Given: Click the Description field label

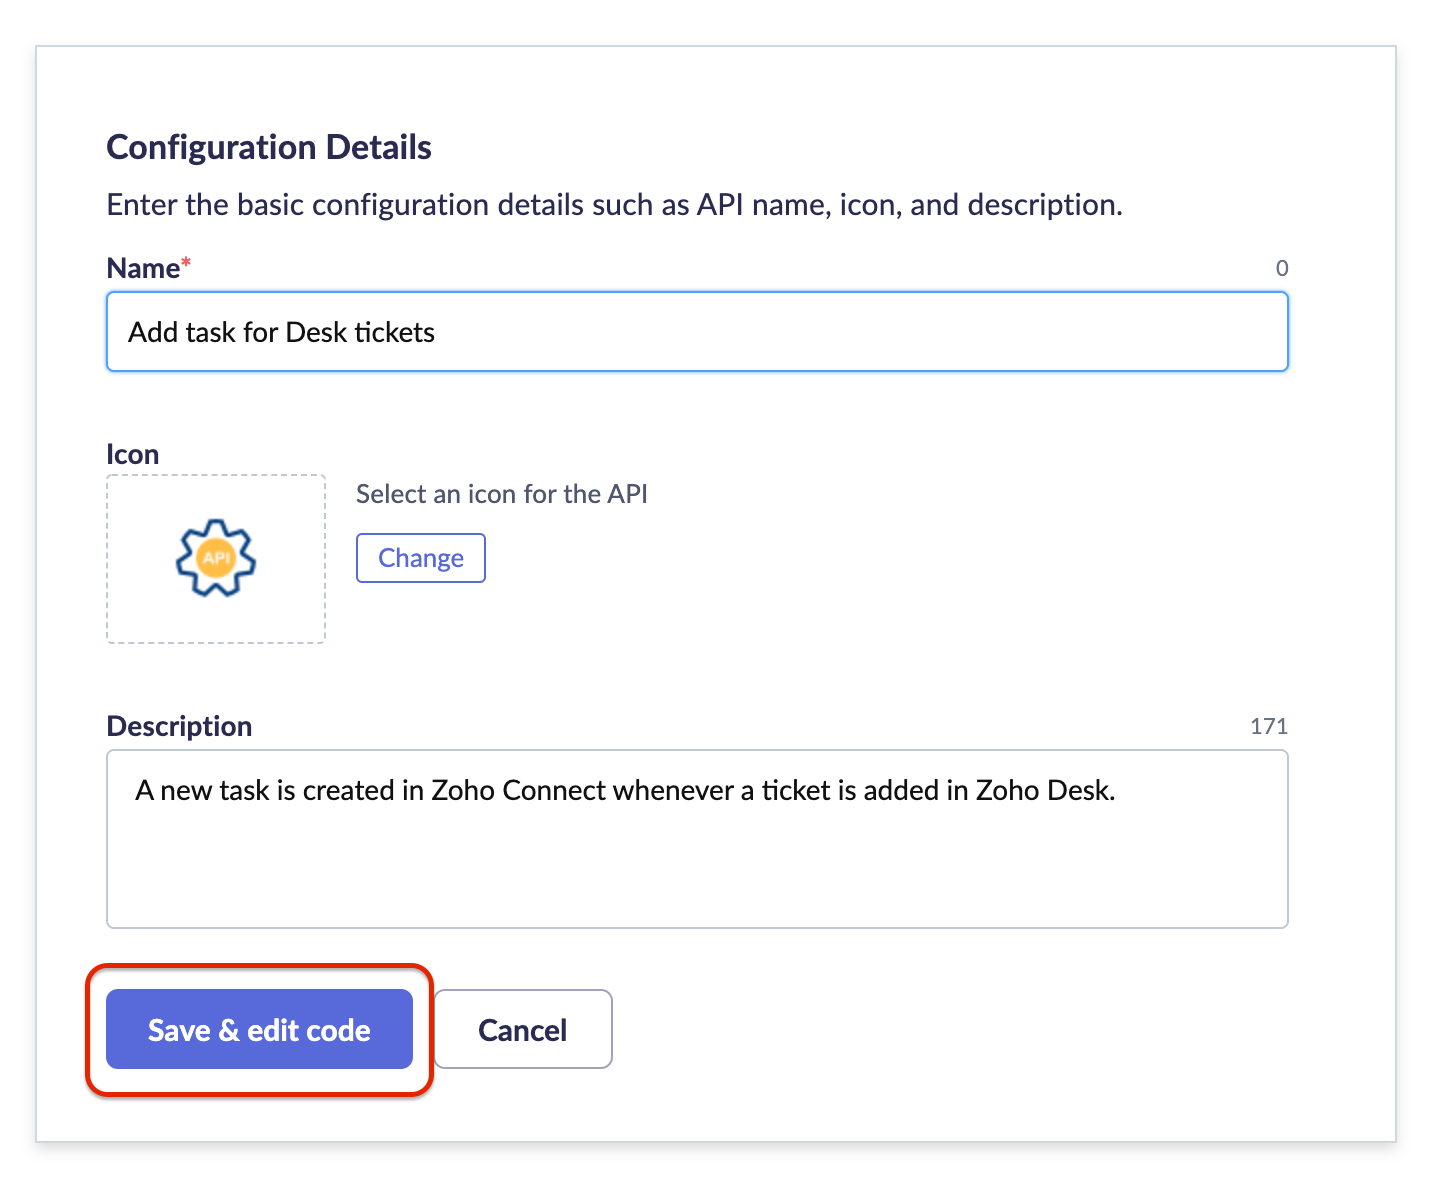Looking at the screenshot, I should [x=179, y=726].
